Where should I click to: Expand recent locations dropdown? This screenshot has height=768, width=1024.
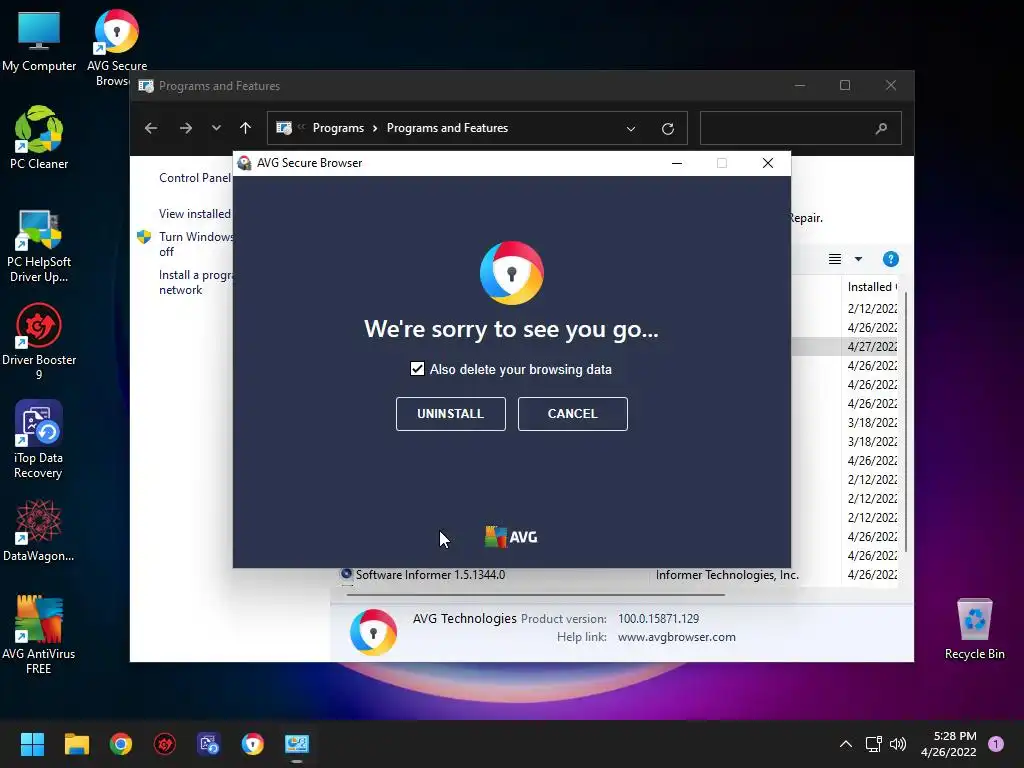[x=216, y=128]
